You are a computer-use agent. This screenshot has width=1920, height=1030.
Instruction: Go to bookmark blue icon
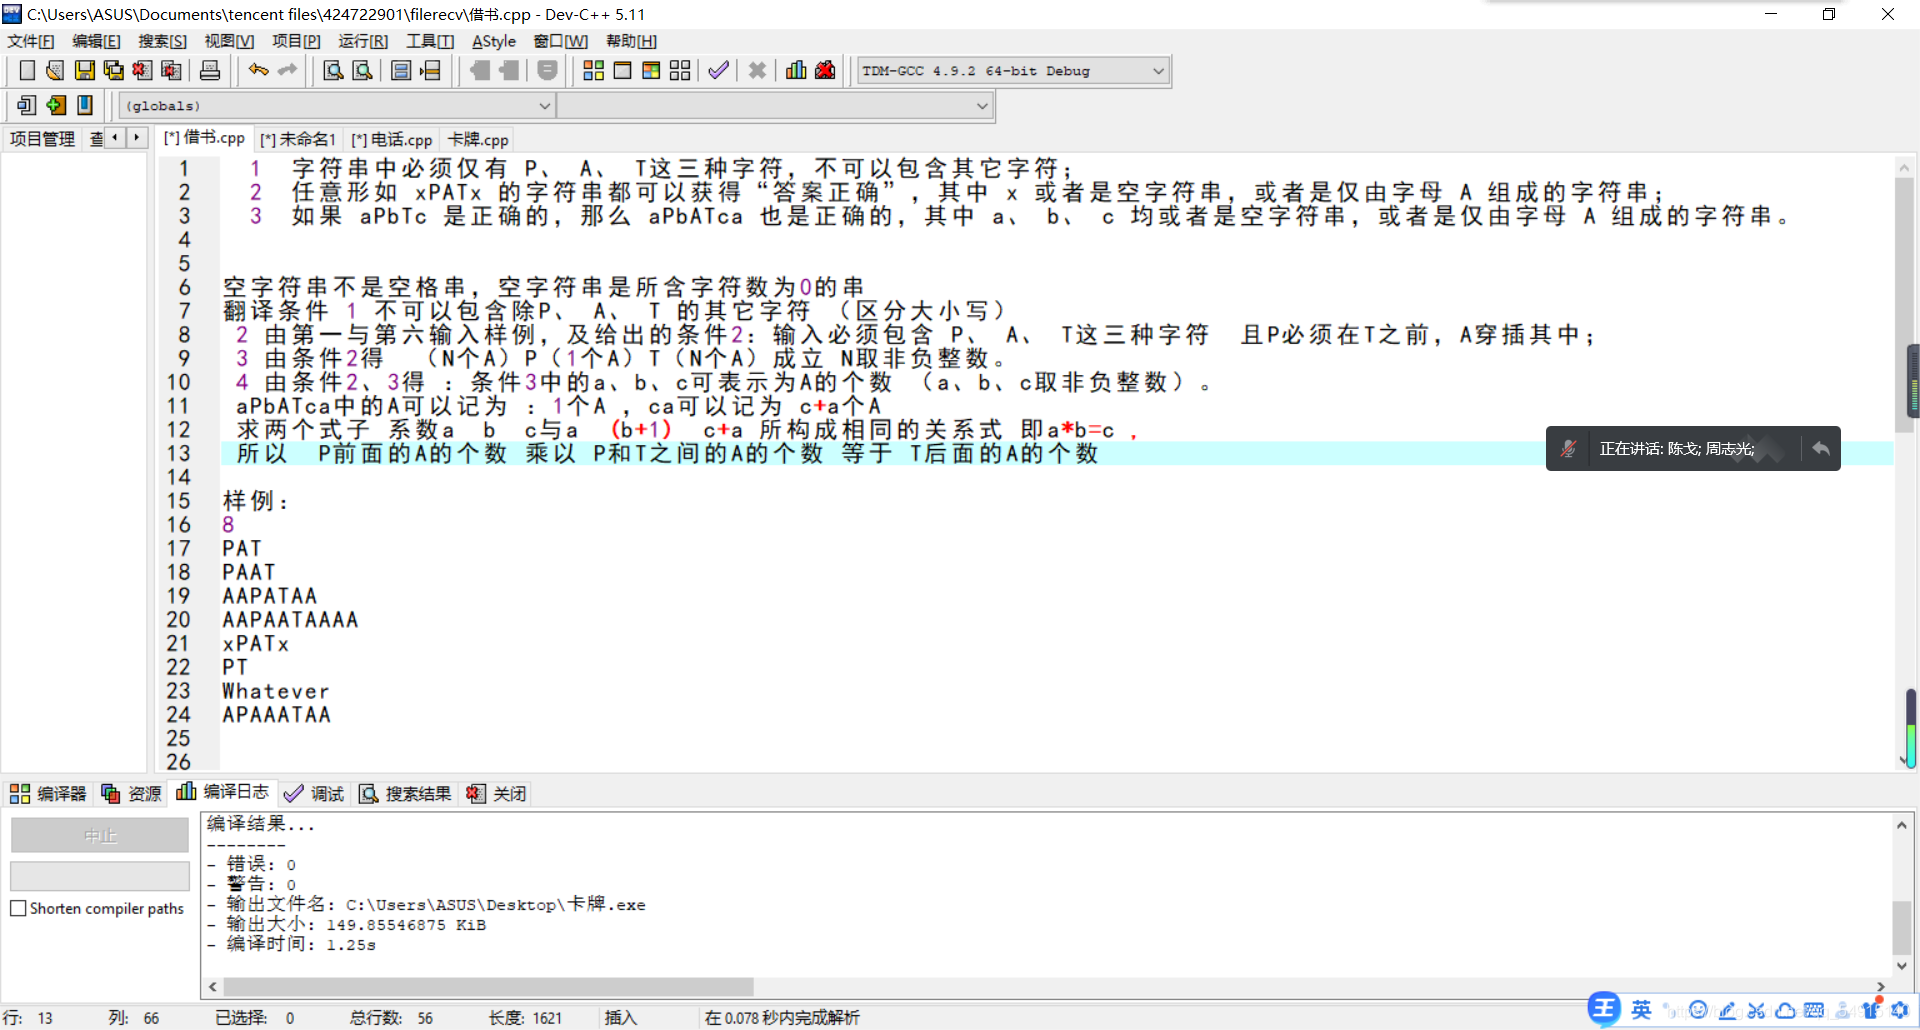pos(85,105)
